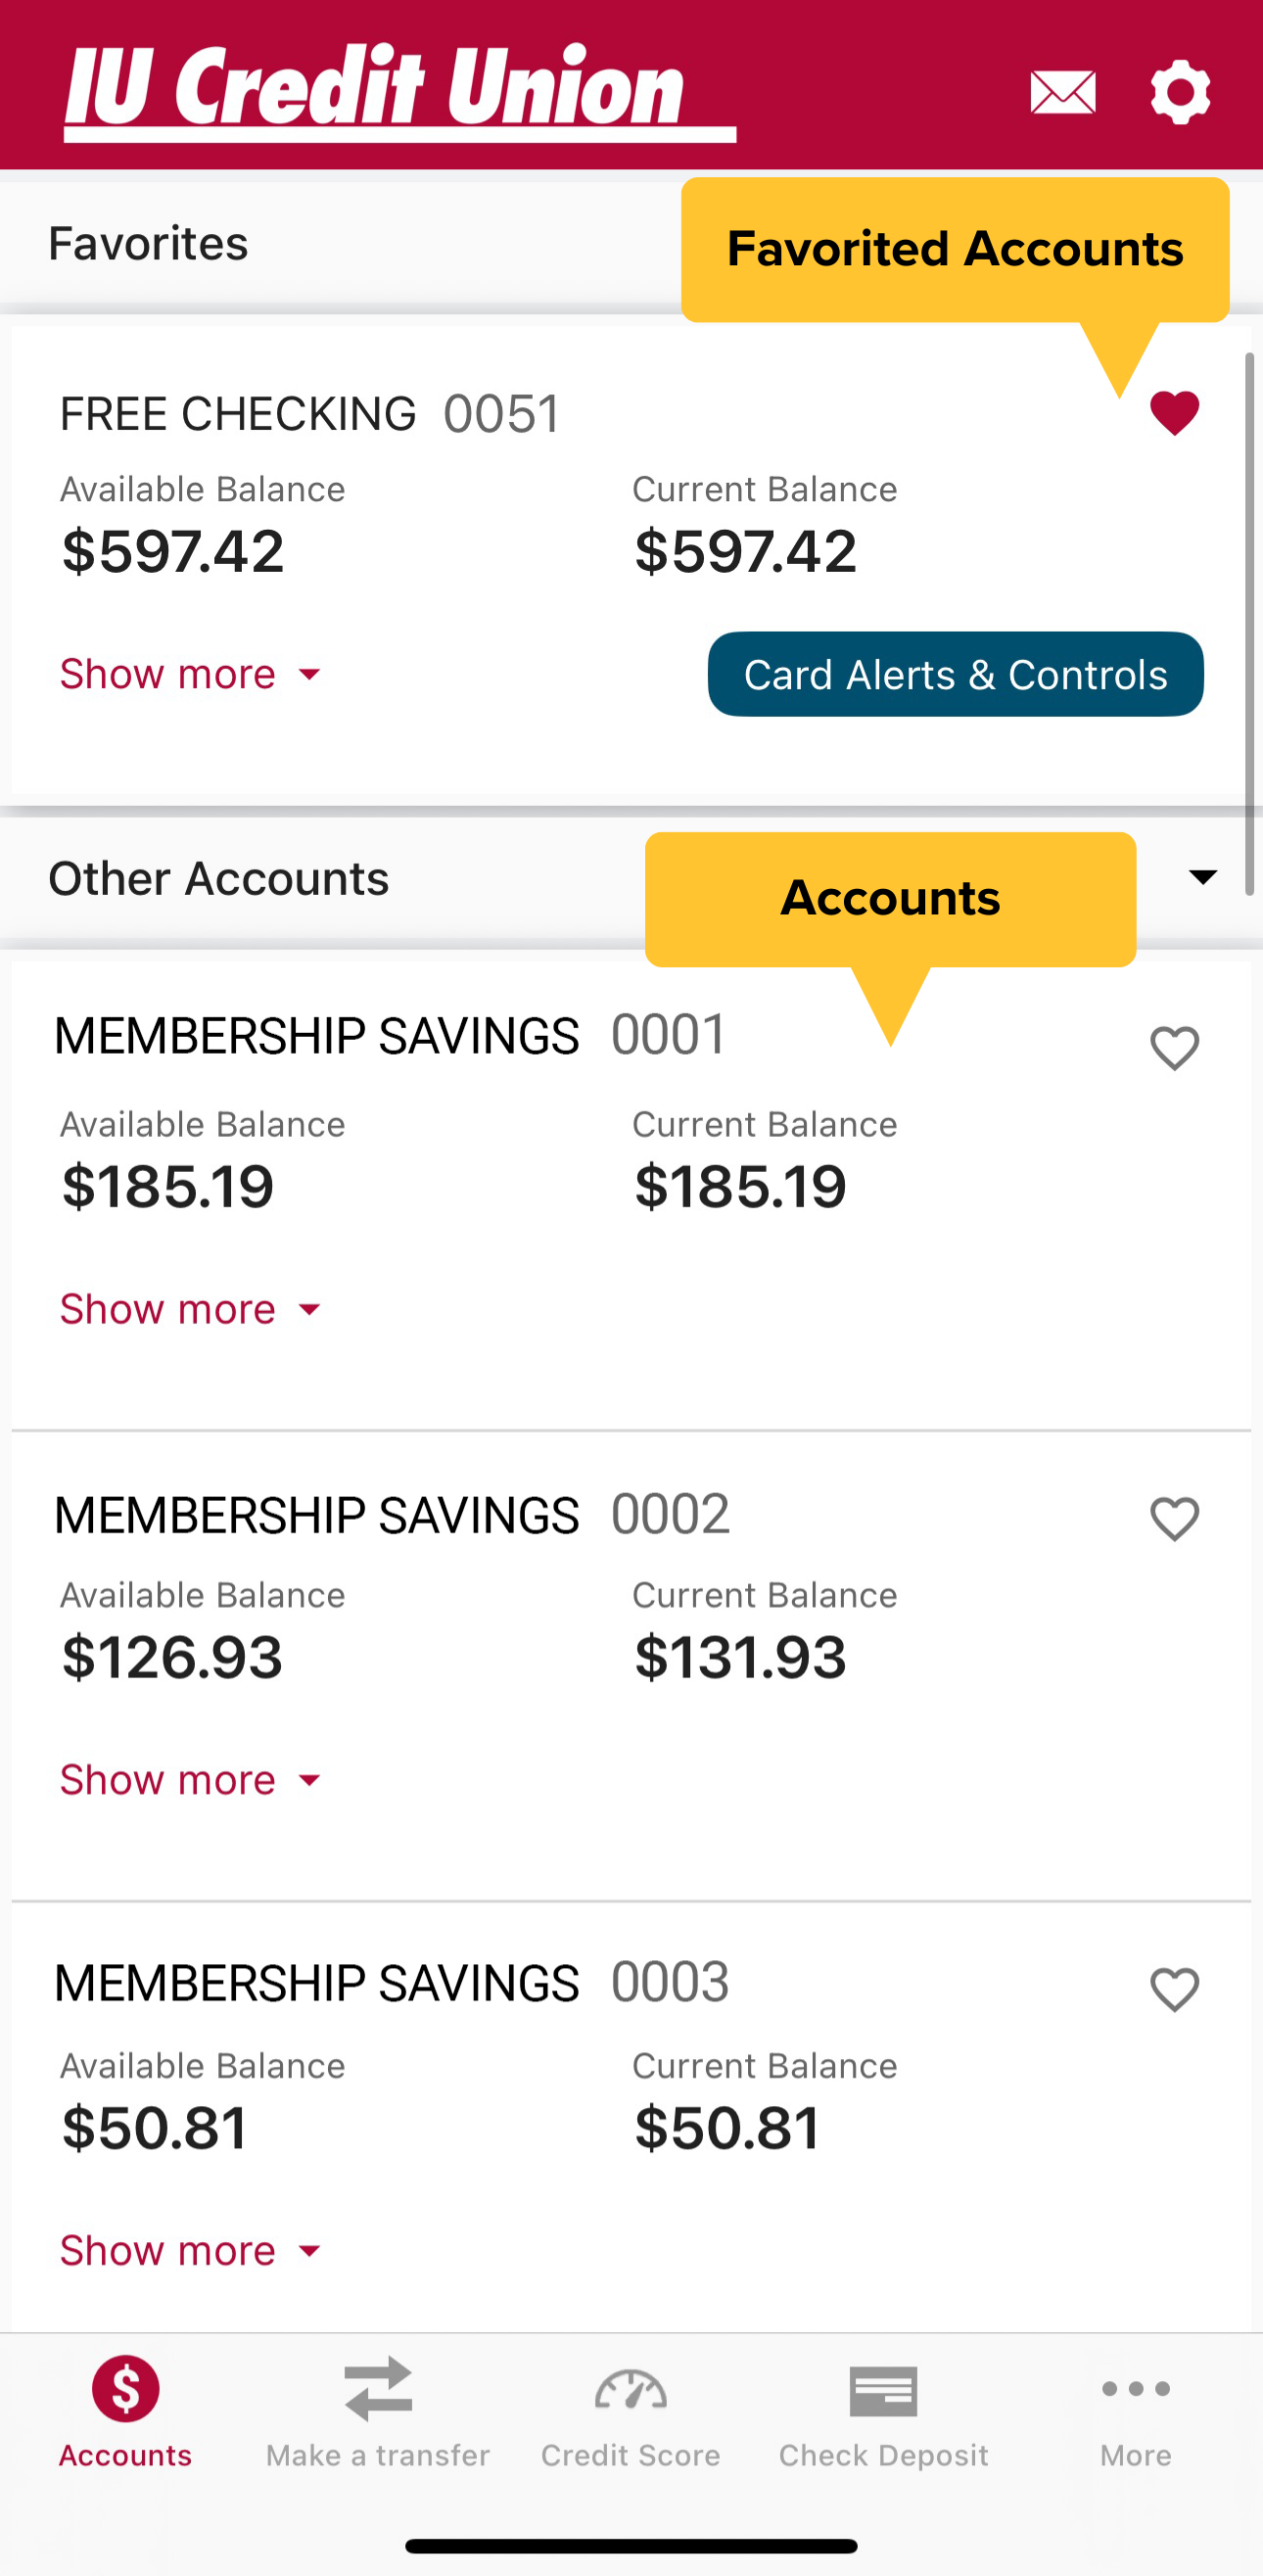Open the messages envelope icon
This screenshot has height=2576, width=1263.
pyautogui.click(x=1062, y=92)
